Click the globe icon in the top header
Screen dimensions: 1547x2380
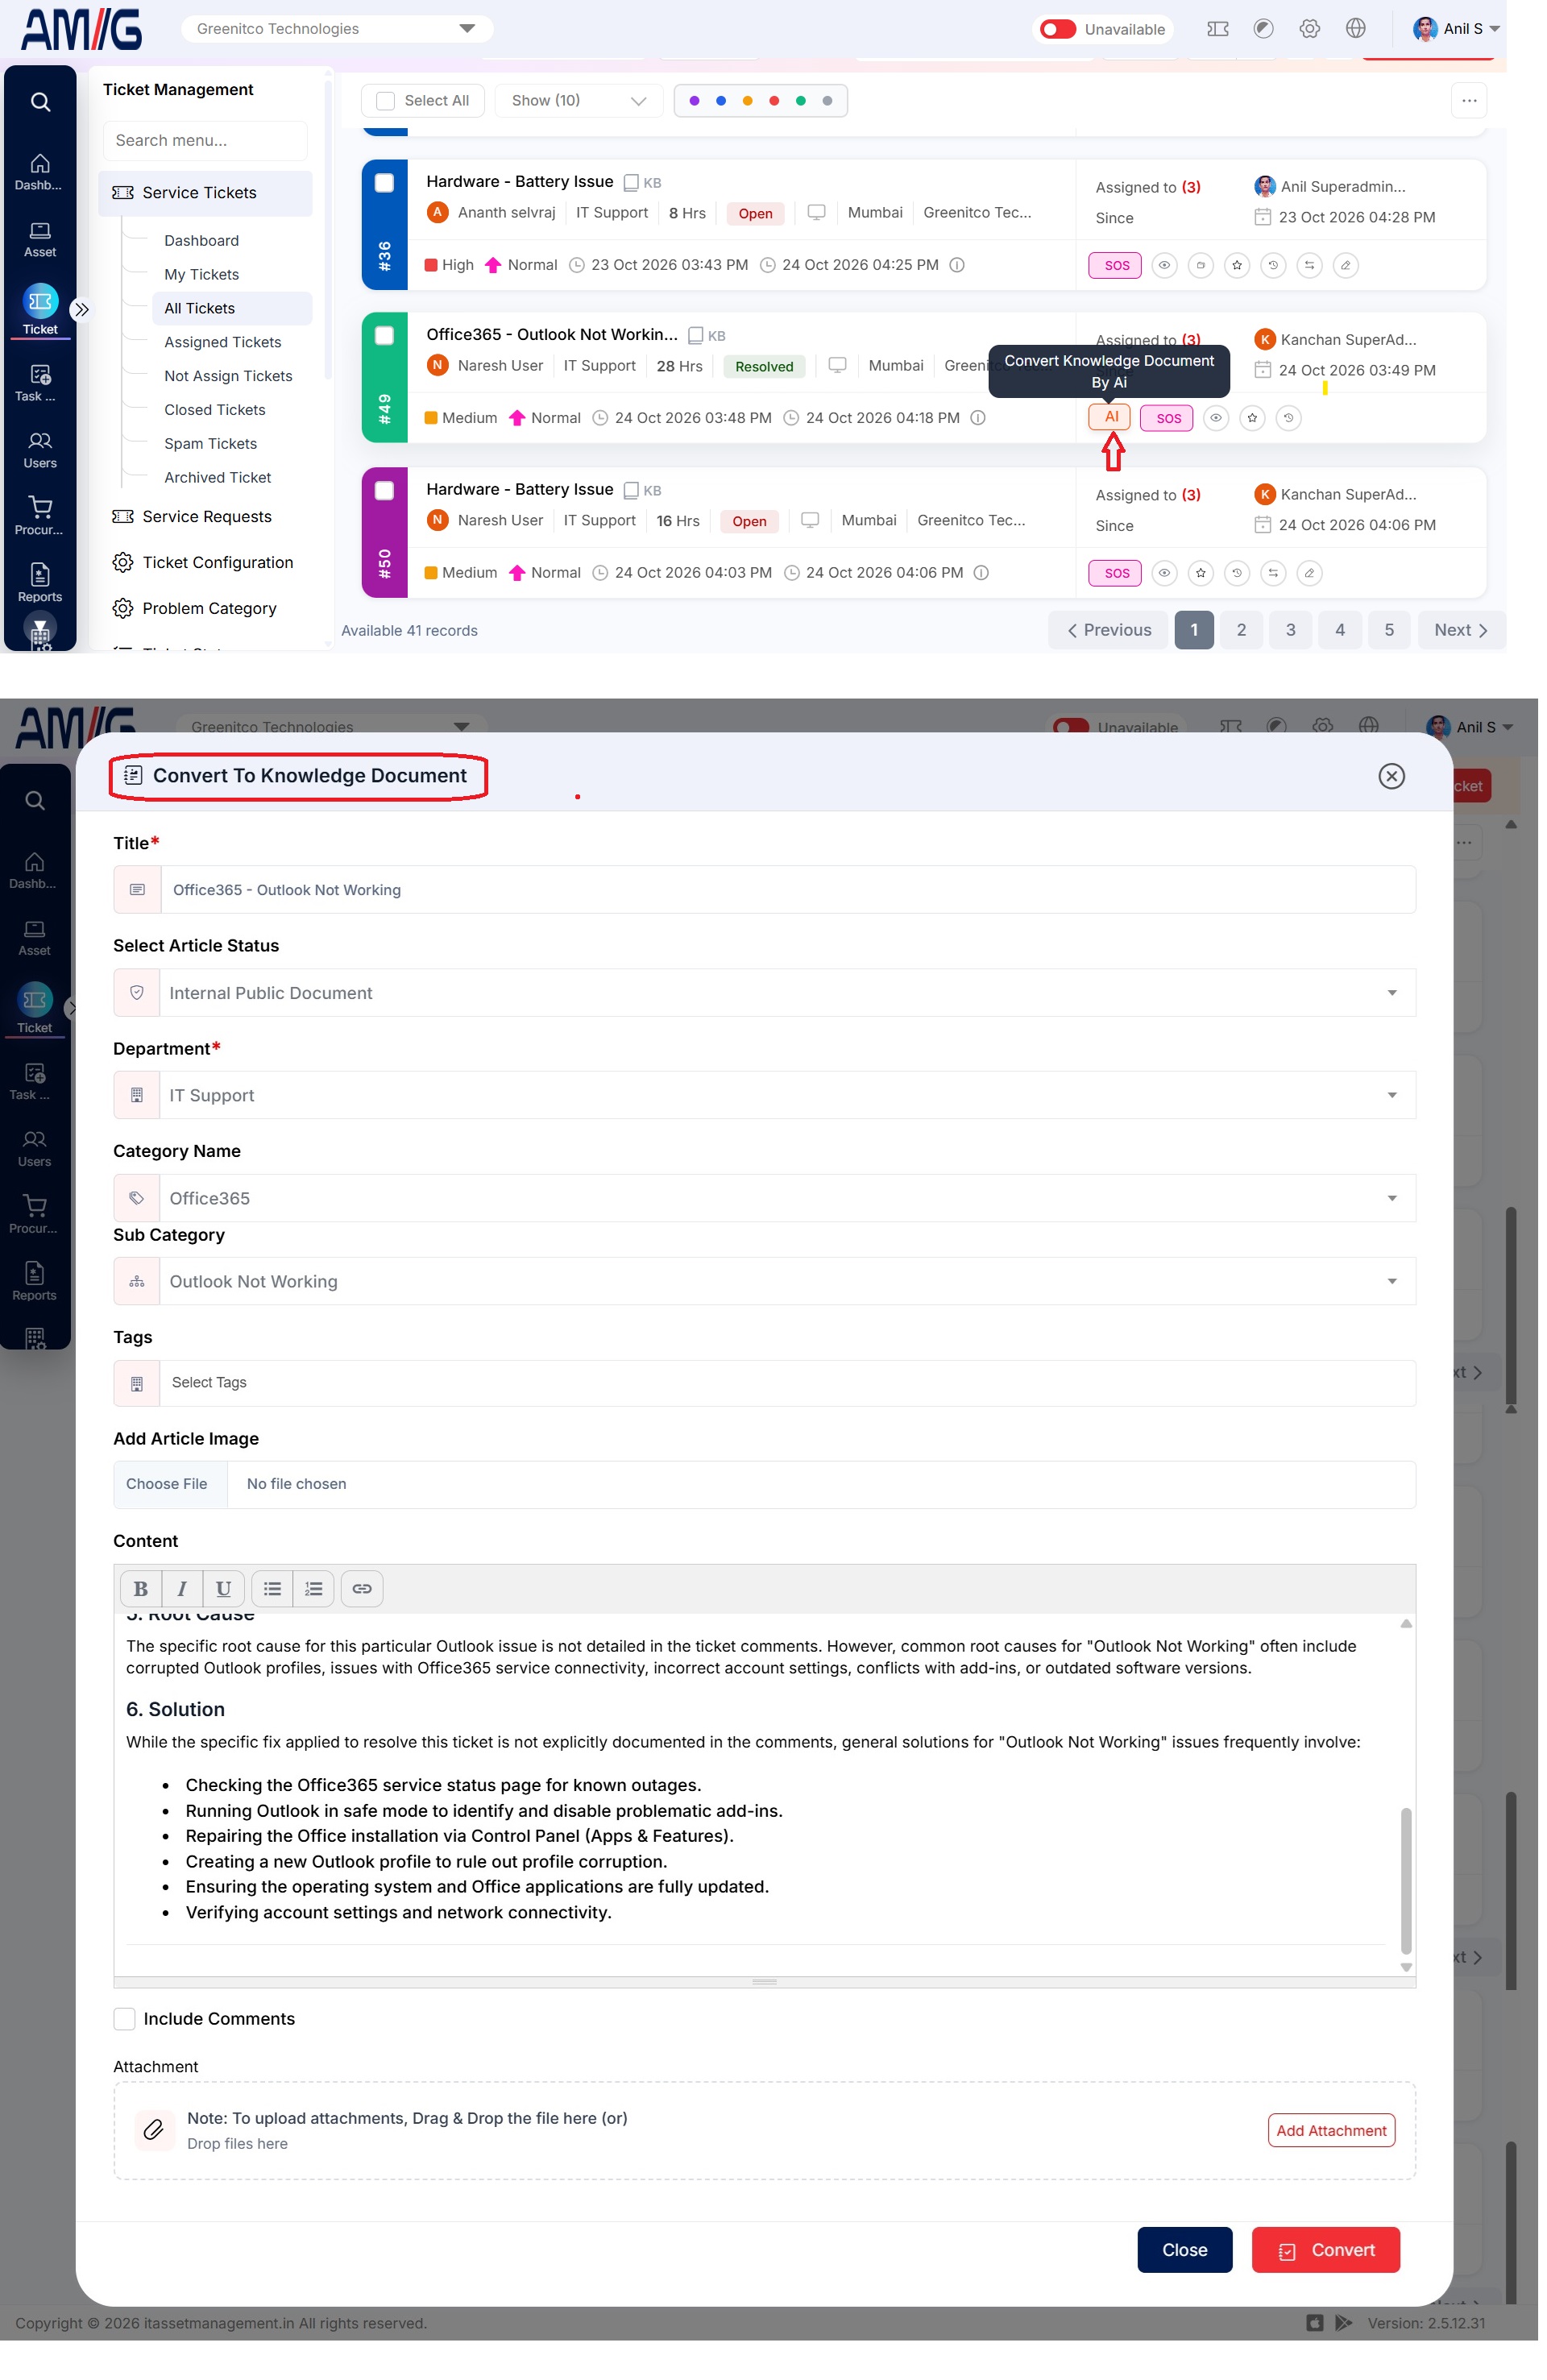tap(1355, 29)
